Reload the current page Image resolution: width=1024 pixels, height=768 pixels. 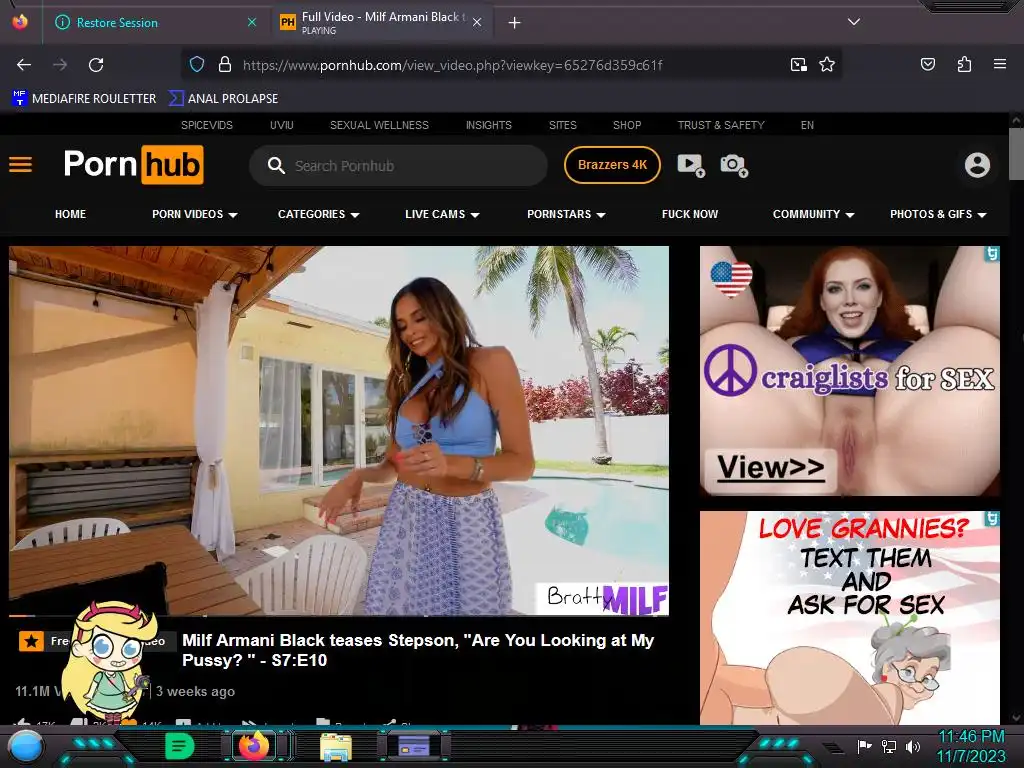click(x=96, y=65)
